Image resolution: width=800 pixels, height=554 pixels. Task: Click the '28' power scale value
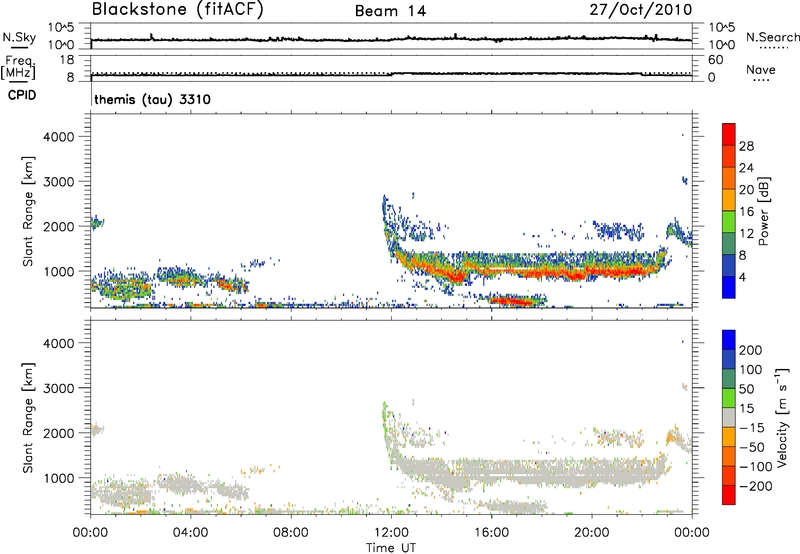click(746, 146)
